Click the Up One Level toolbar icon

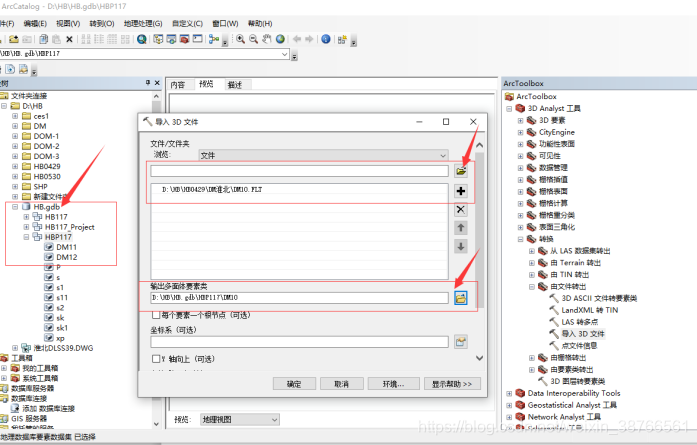coord(14,39)
